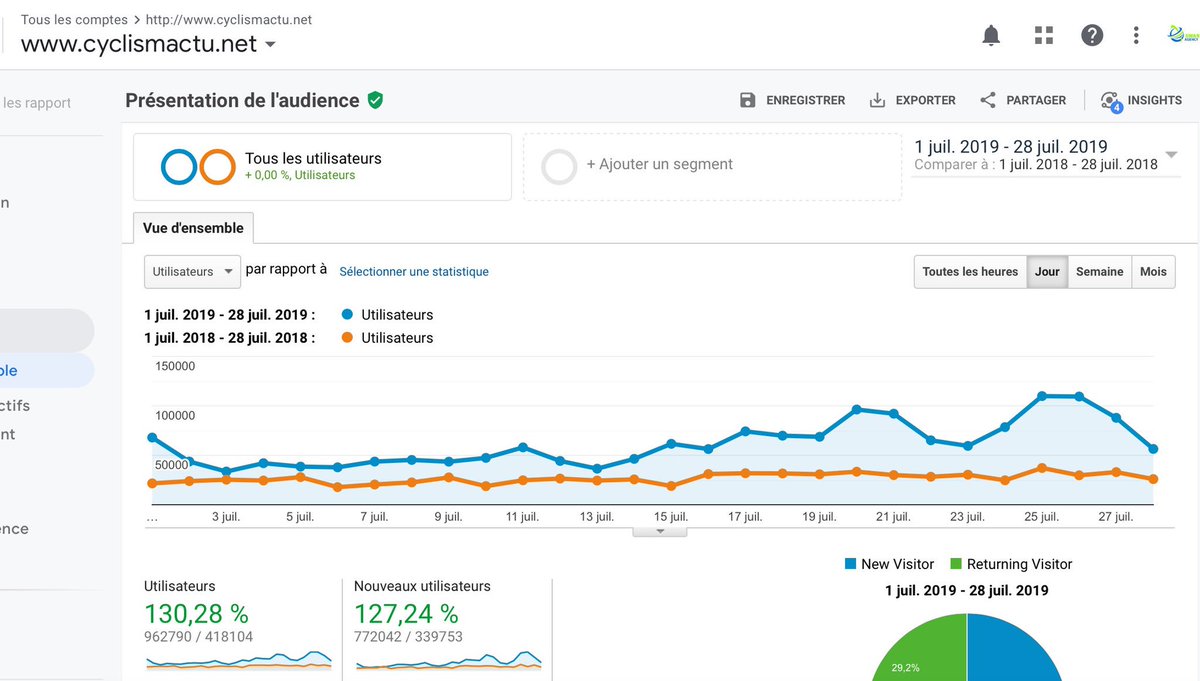Viewport: 1200px width, 681px height.
Task: Click the 772042 / 339753 value text
Action: [408, 636]
